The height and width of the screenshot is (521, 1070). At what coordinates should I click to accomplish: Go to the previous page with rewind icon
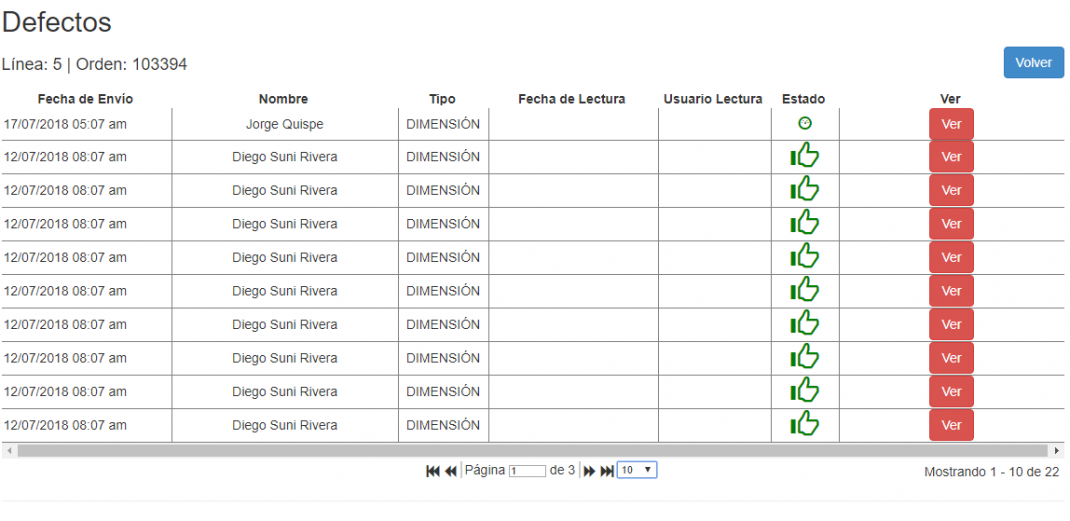pos(450,471)
